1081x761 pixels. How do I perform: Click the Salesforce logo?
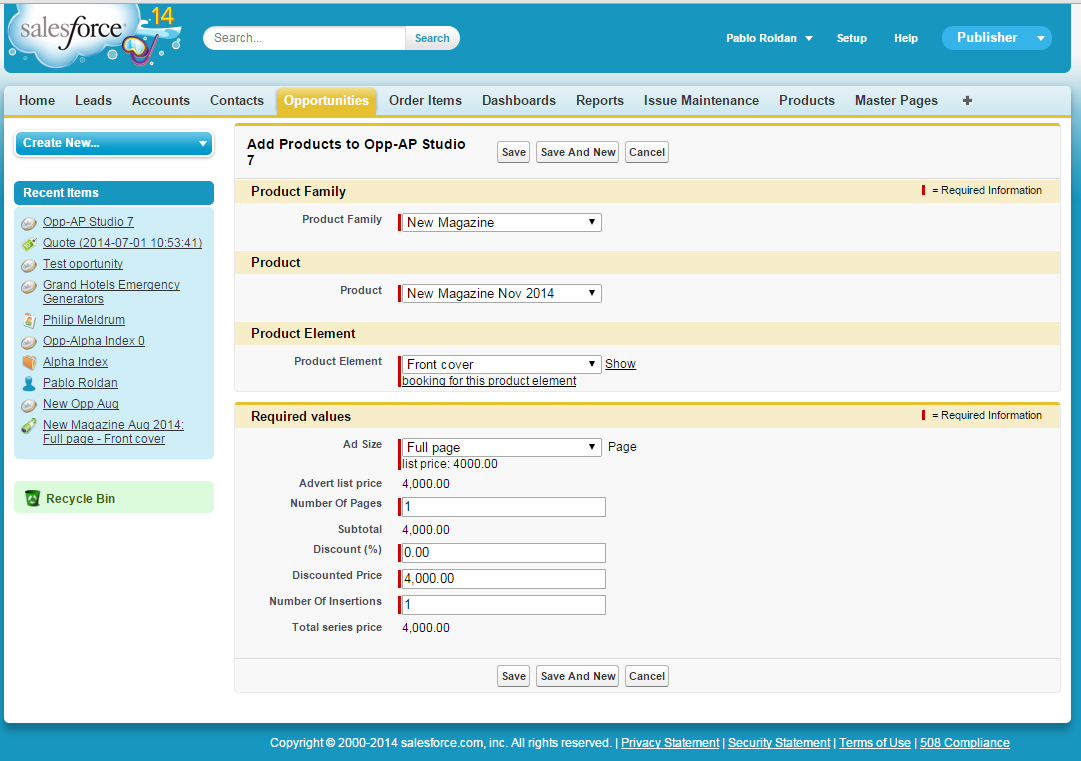click(x=94, y=35)
